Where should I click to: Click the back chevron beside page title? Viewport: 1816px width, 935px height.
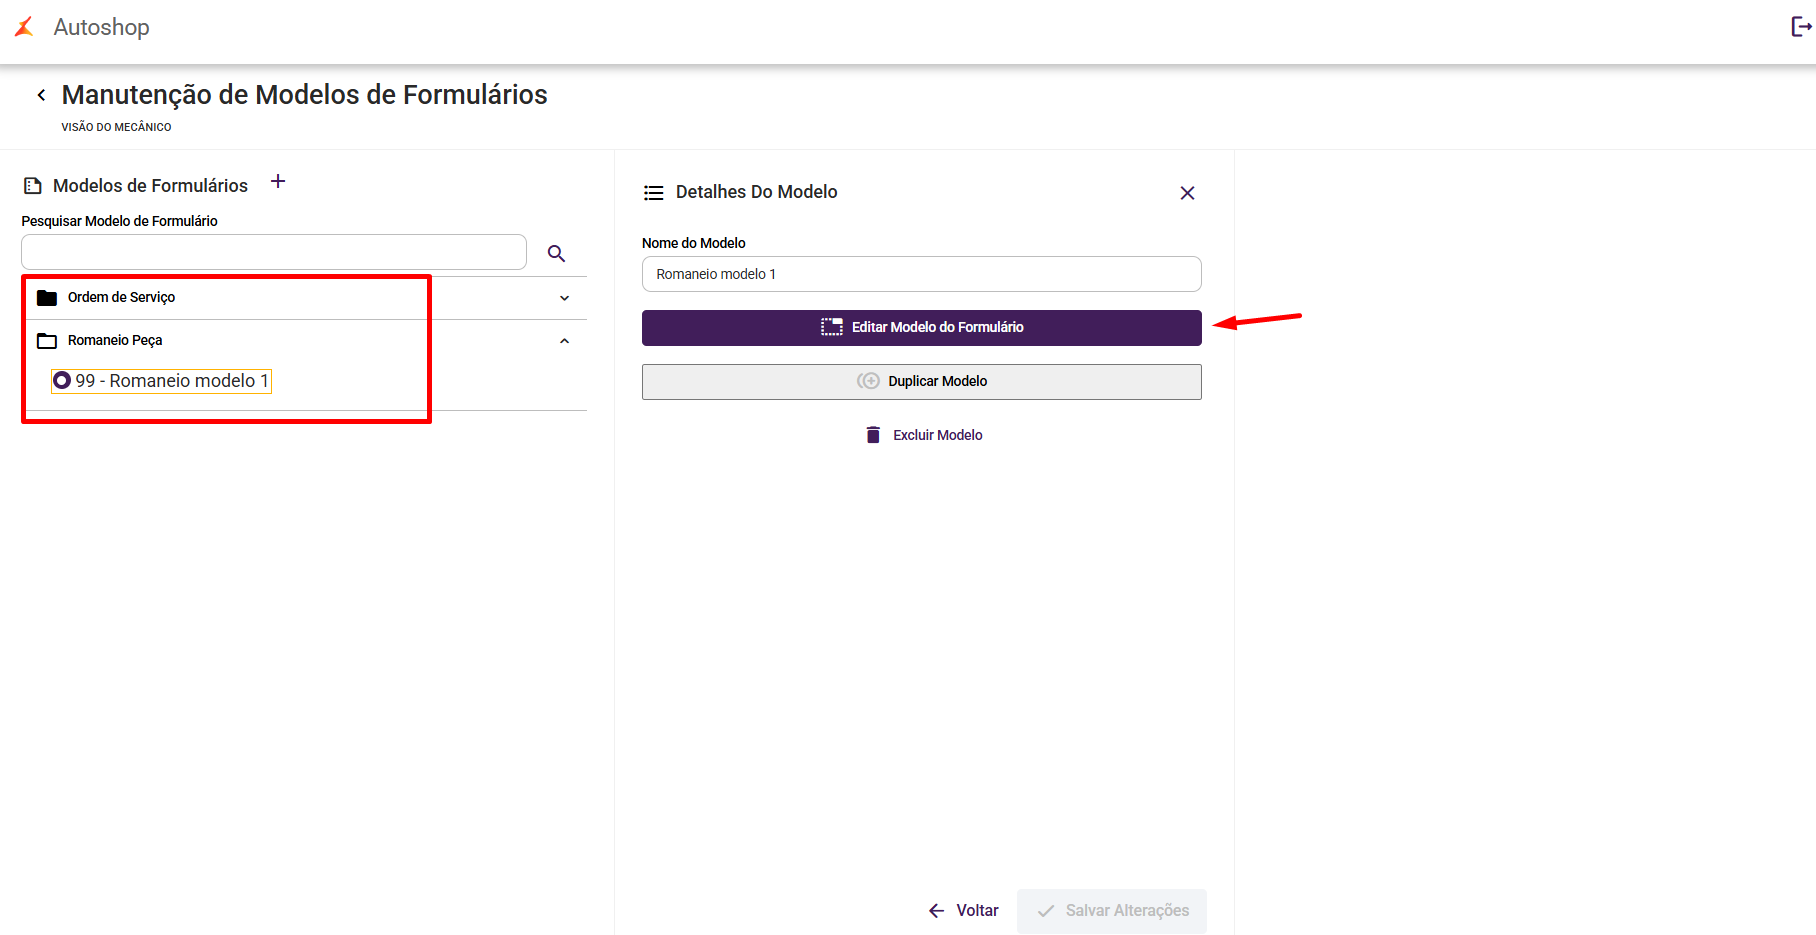pyautogui.click(x=41, y=95)
